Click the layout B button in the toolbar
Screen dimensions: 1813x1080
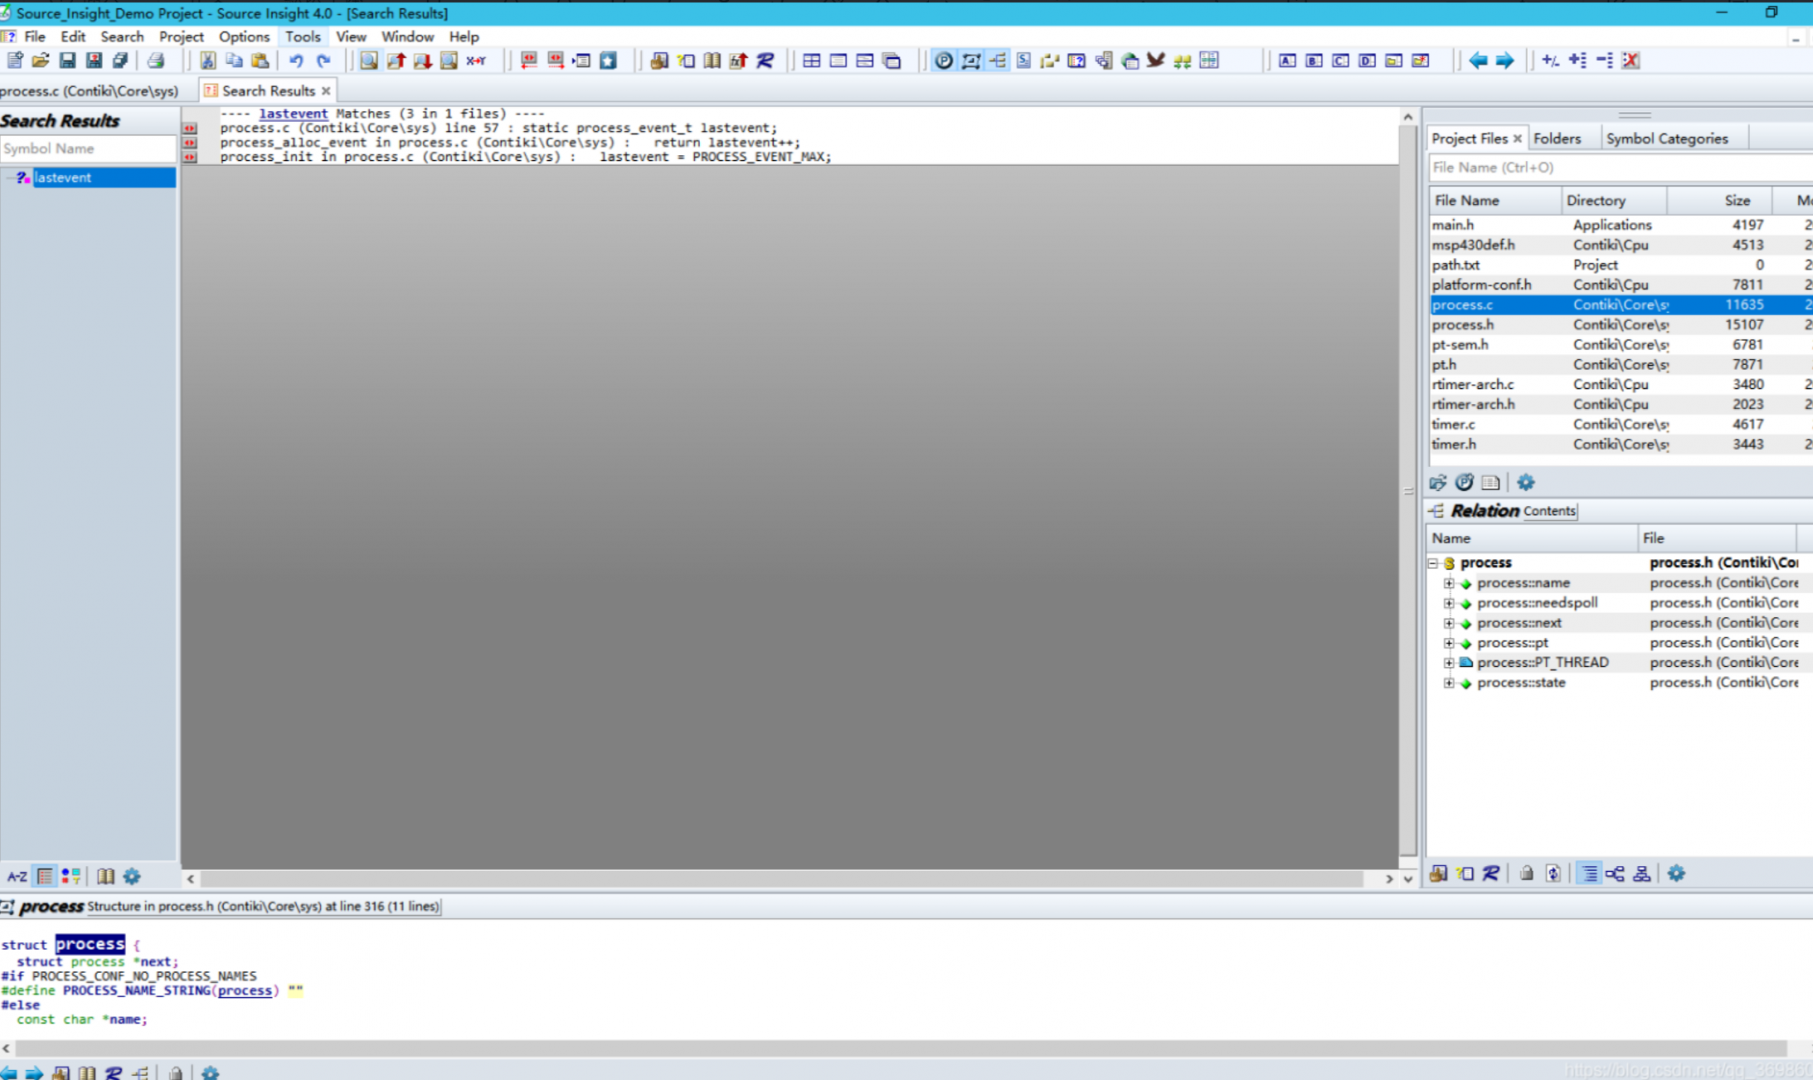point(1314,61)
